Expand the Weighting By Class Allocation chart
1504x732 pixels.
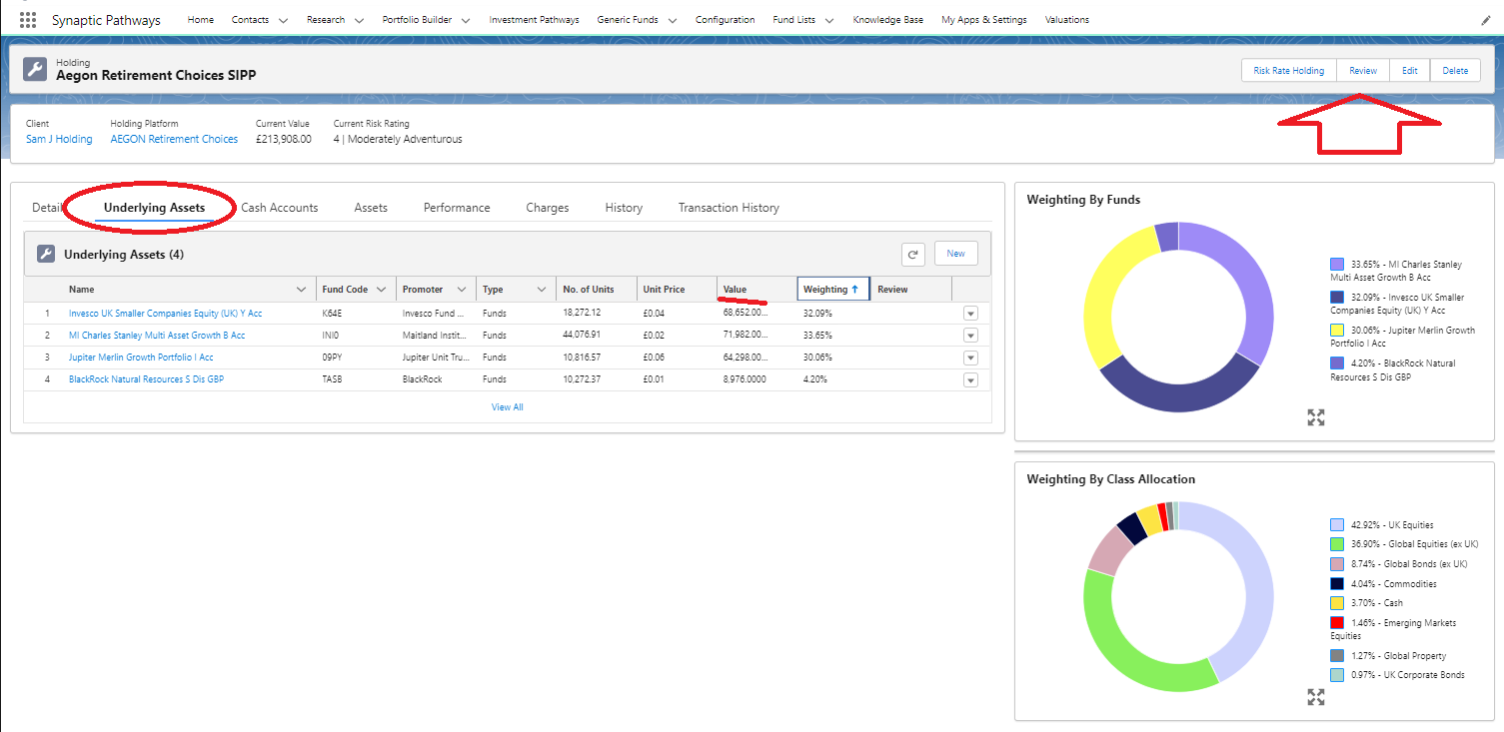click(1316, 696)
